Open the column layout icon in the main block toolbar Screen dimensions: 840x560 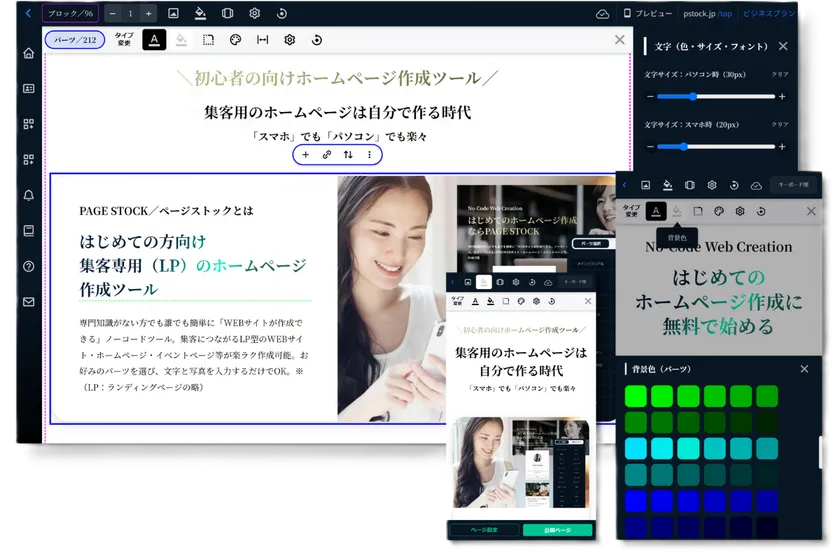point(227,13)
